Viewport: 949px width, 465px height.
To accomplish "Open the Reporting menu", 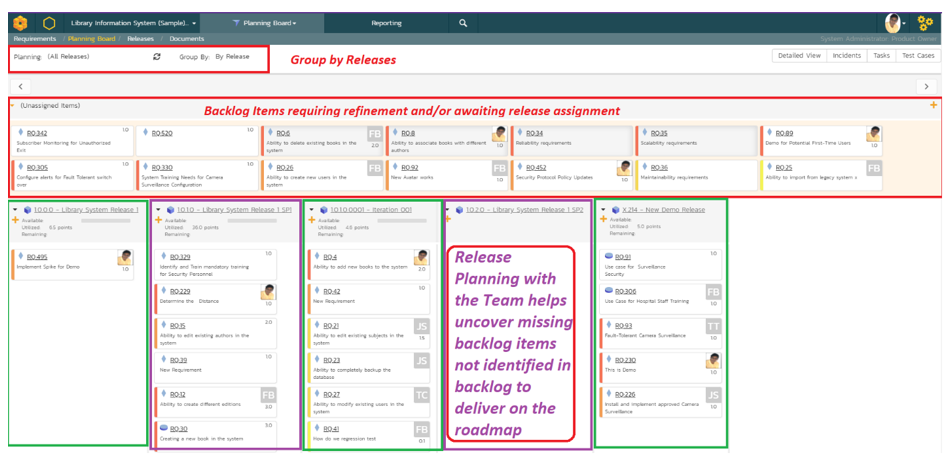I will tap(386, 22).
